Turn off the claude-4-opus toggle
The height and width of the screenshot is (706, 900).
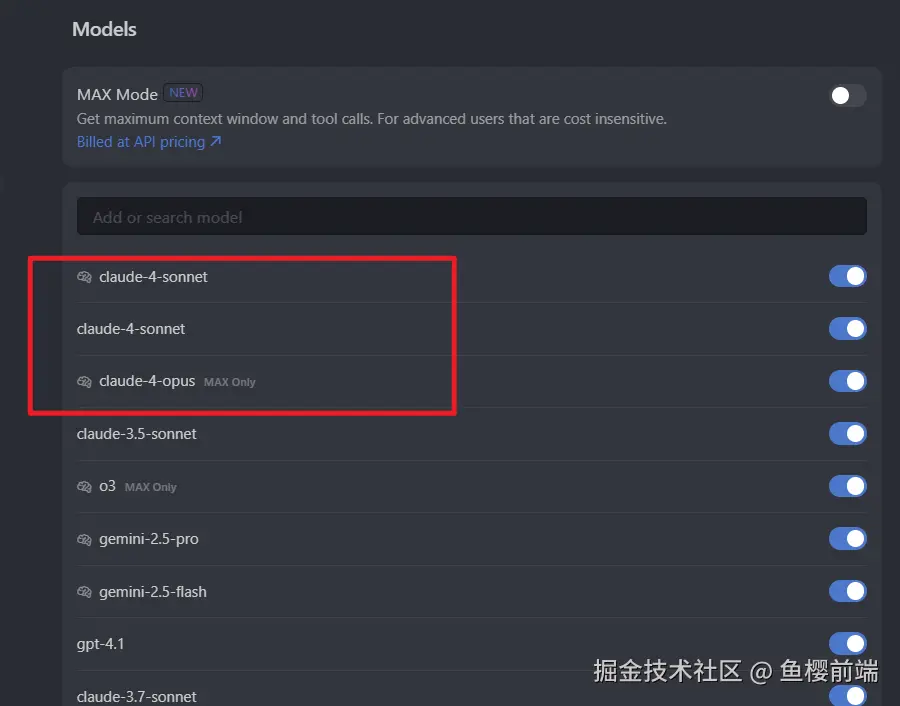848,381
